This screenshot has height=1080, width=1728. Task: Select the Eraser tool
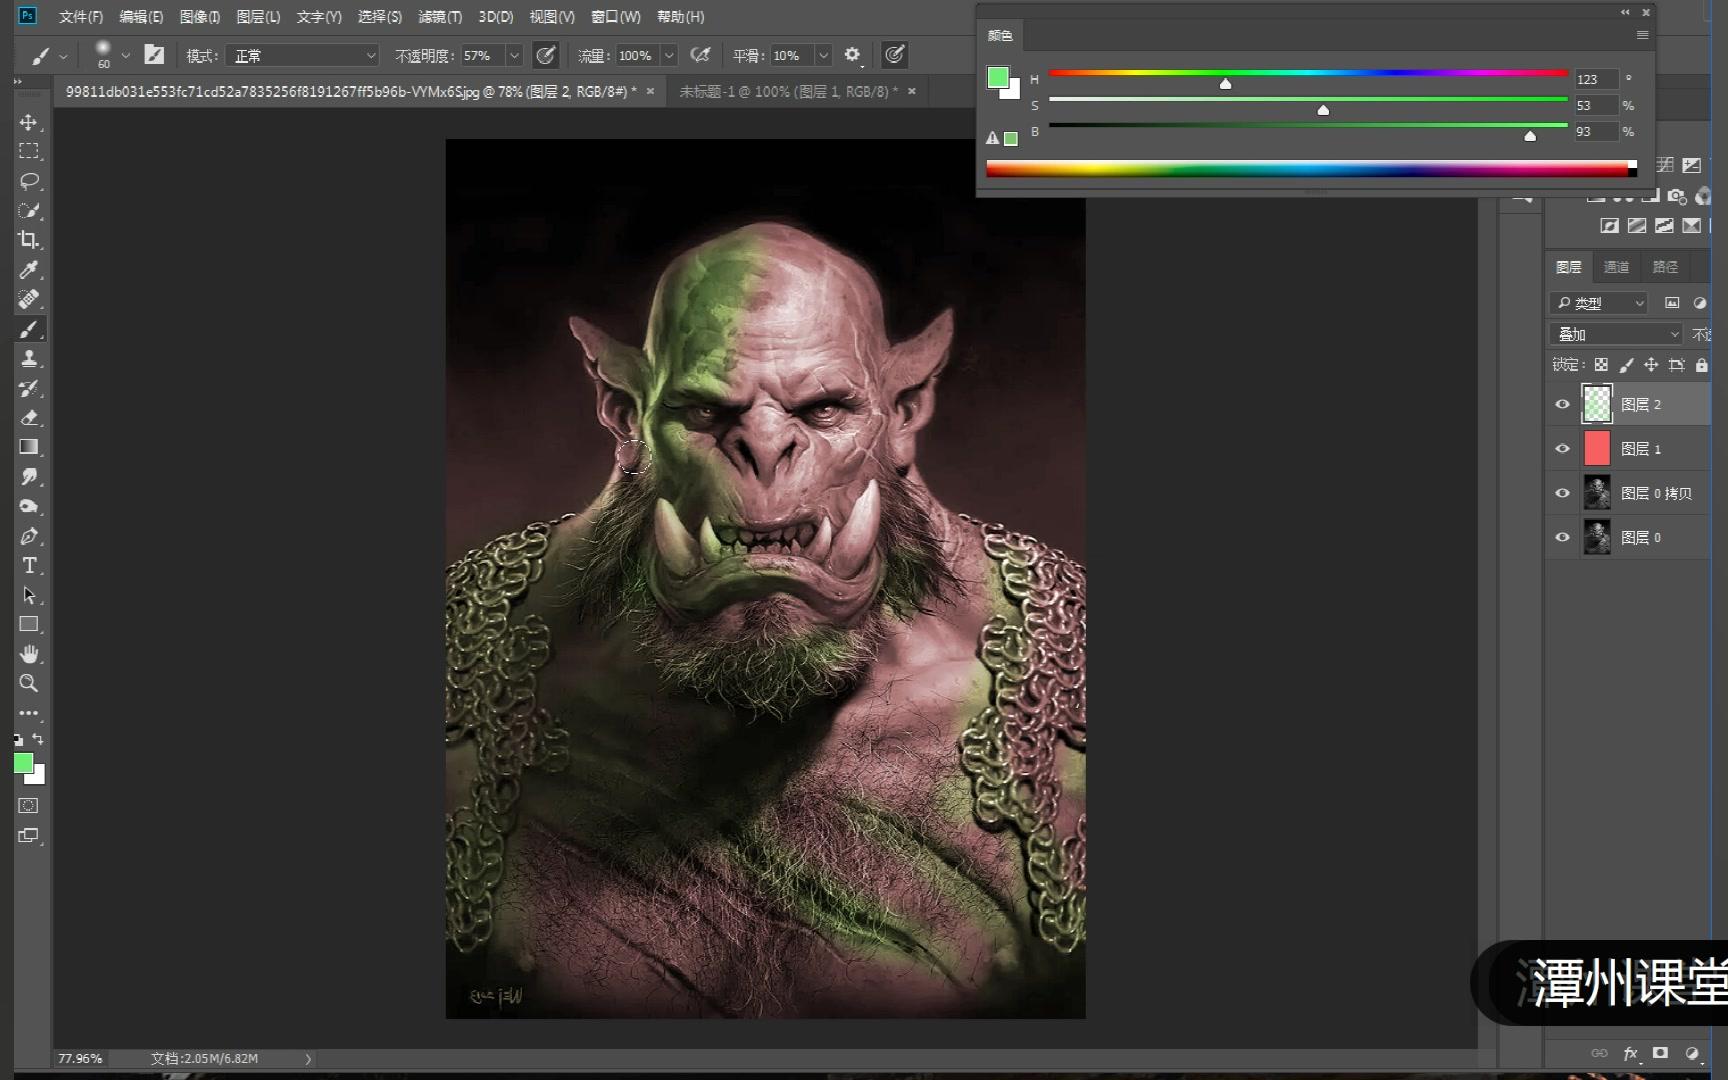tap(28, 417)
